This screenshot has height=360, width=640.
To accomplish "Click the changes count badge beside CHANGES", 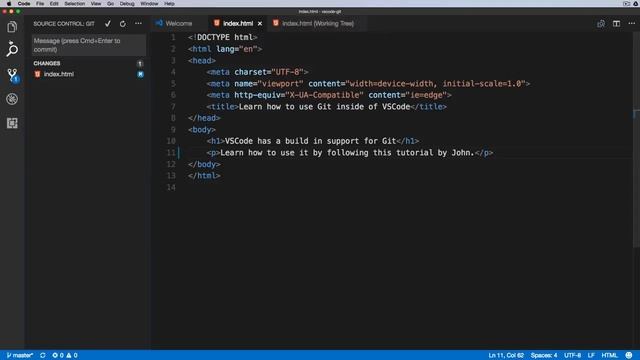I will (140, 64).
